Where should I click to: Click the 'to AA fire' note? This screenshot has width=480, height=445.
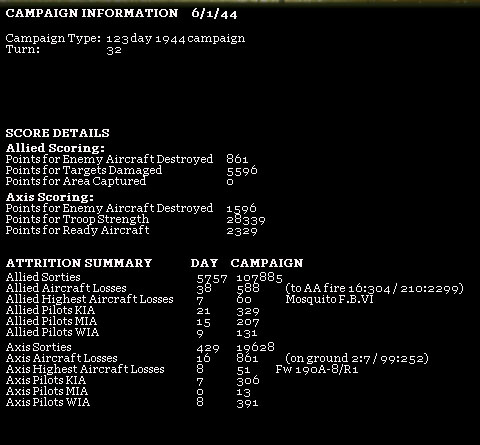[374, 288]
